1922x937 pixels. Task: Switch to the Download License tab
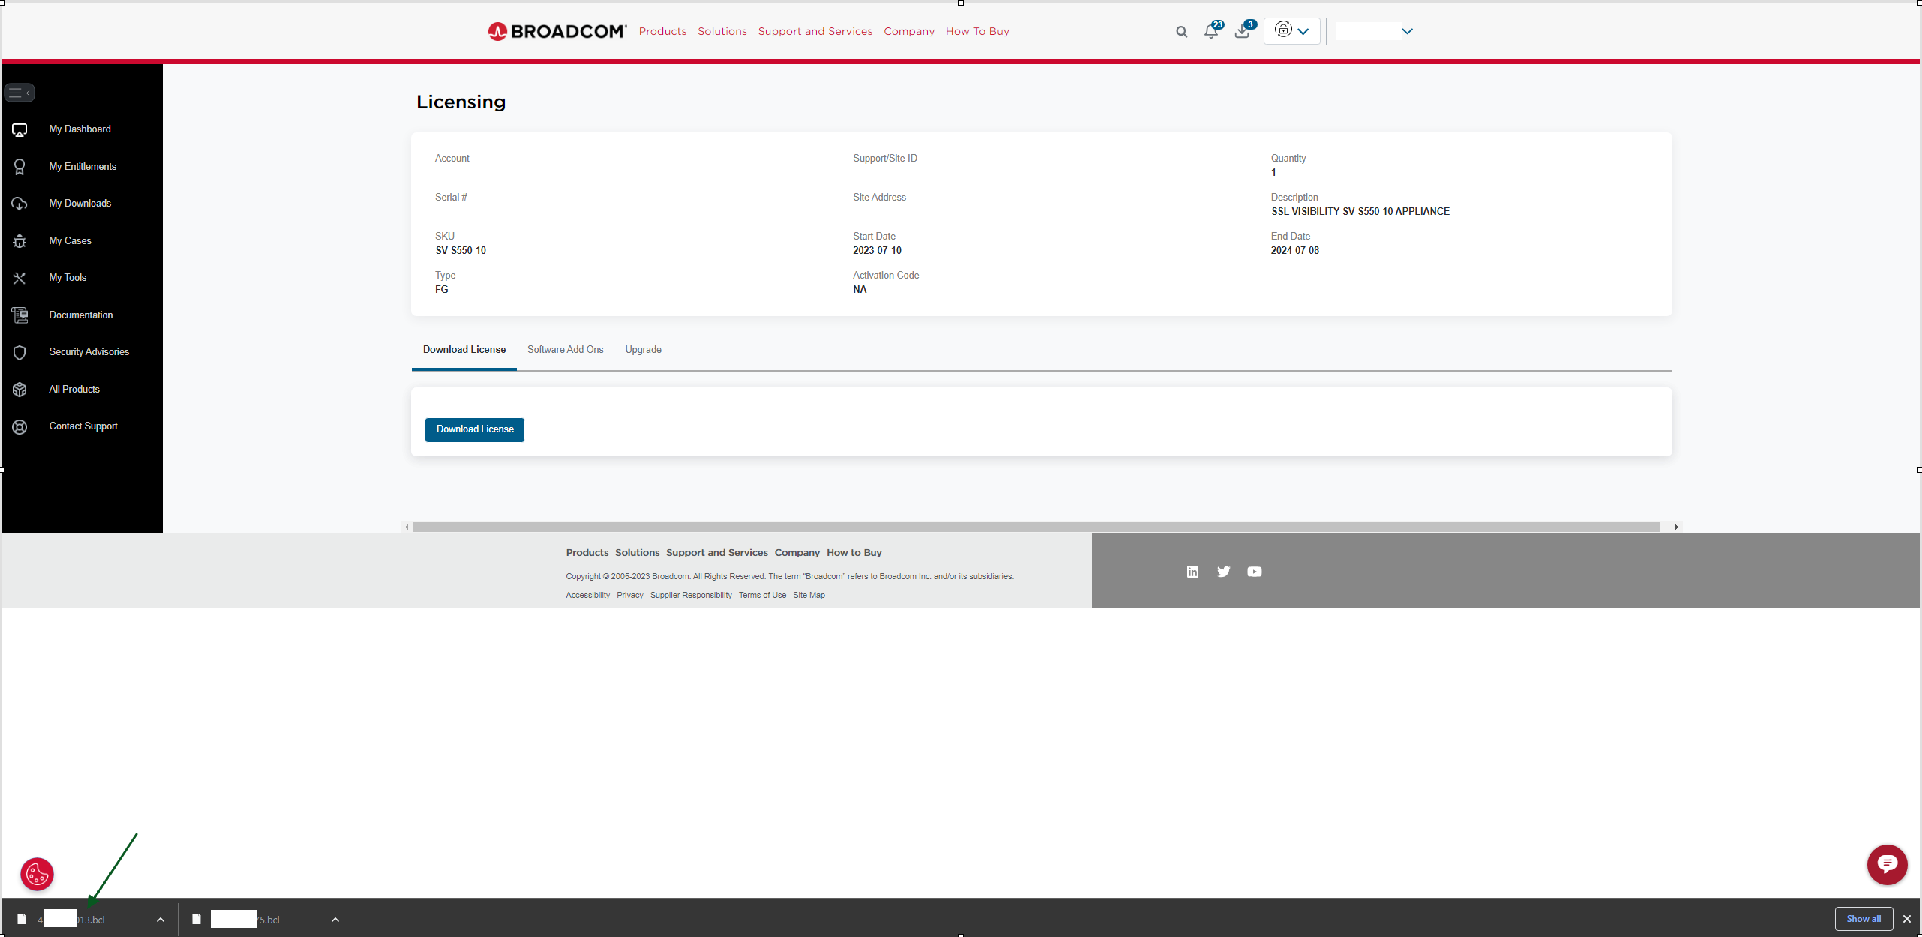(464, 350)
